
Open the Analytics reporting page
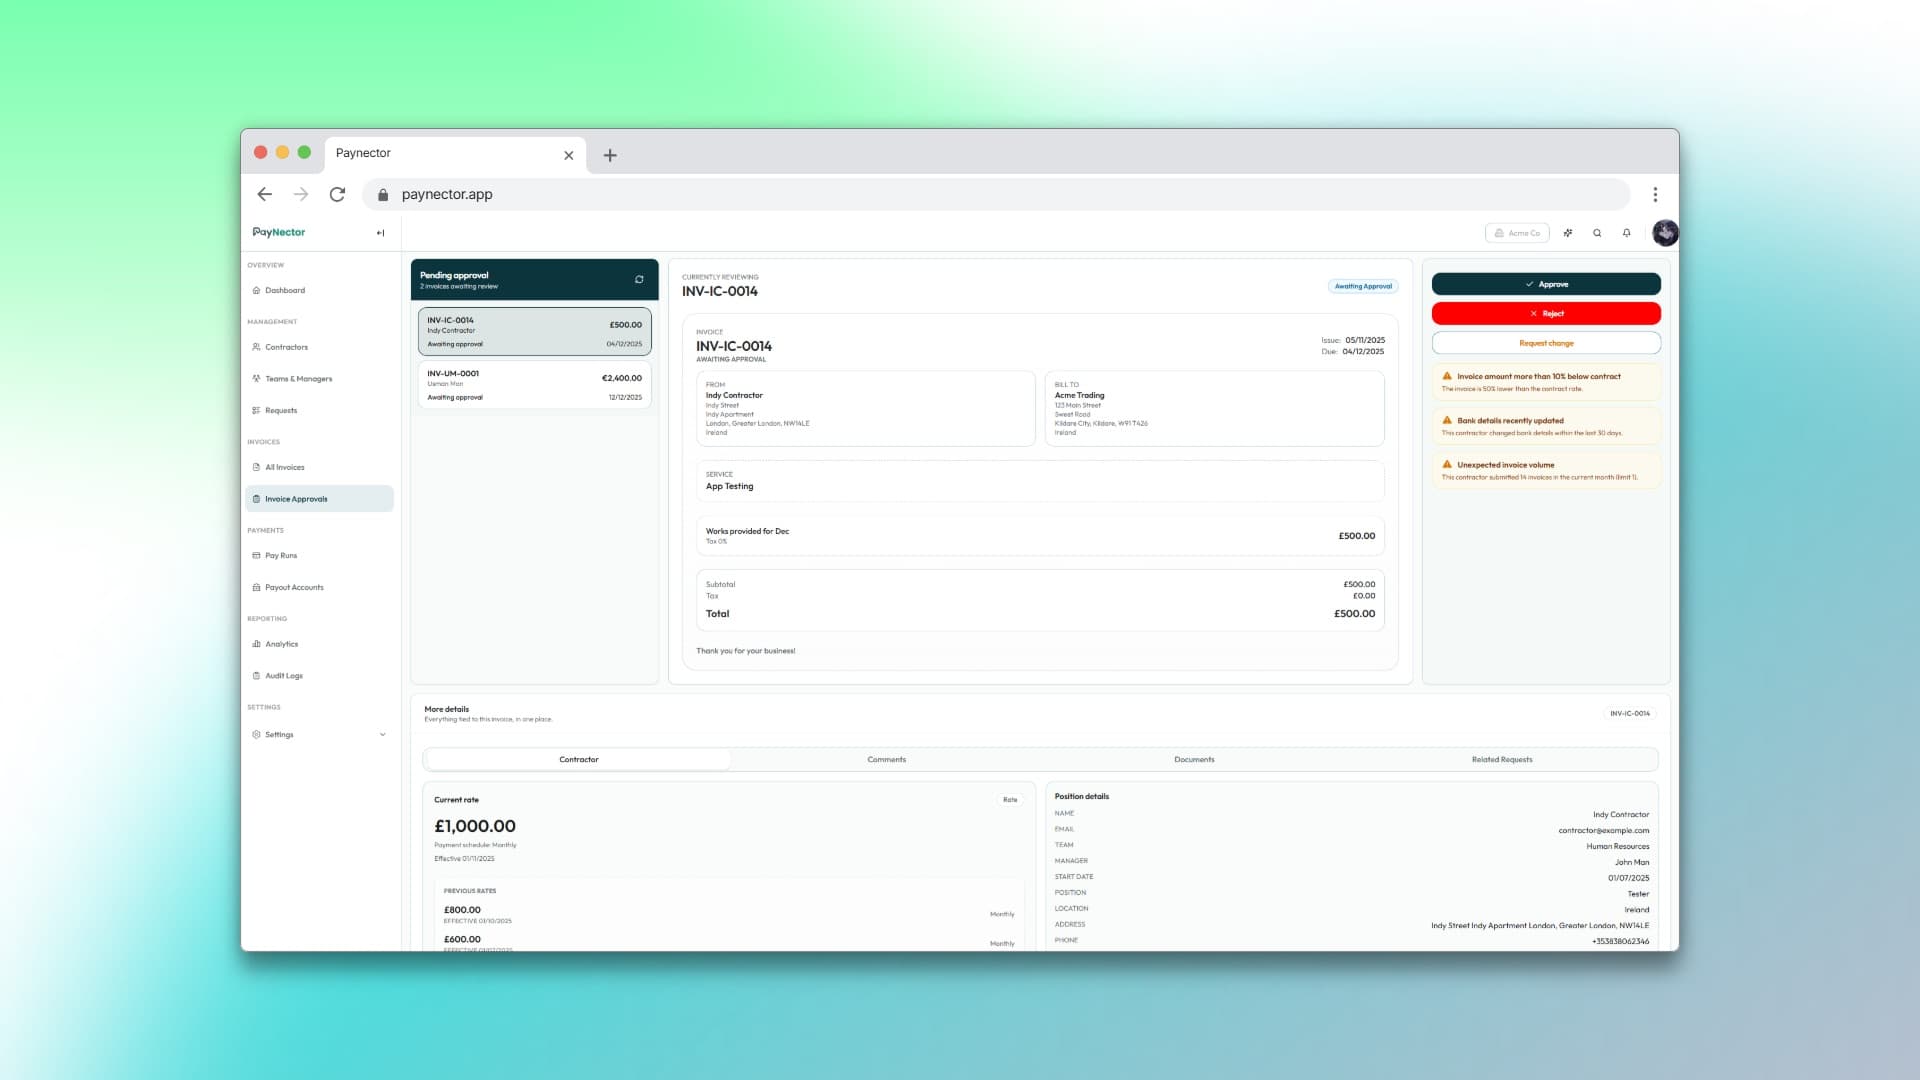tap(282, 643)
